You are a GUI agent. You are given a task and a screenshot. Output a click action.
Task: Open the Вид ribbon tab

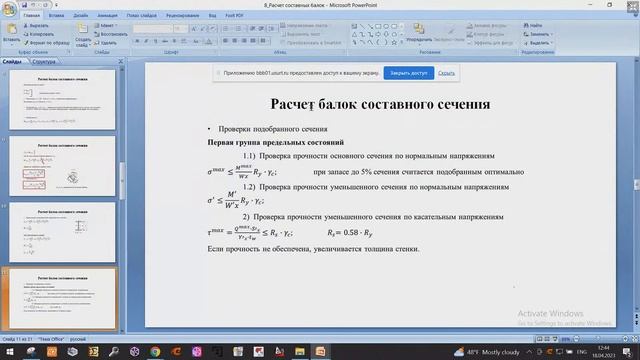[212, 16]
